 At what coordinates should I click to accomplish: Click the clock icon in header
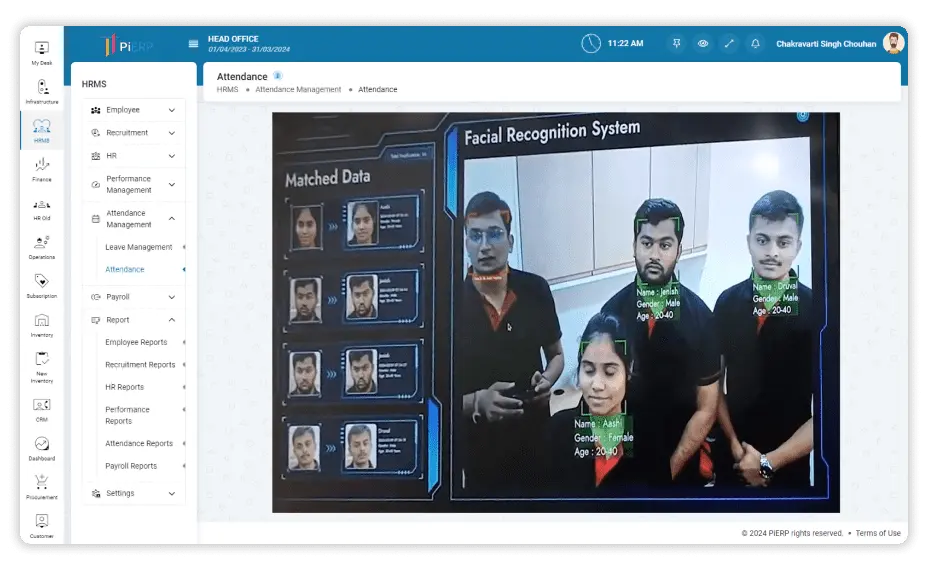pyautogui.click(x=591, y=43)
